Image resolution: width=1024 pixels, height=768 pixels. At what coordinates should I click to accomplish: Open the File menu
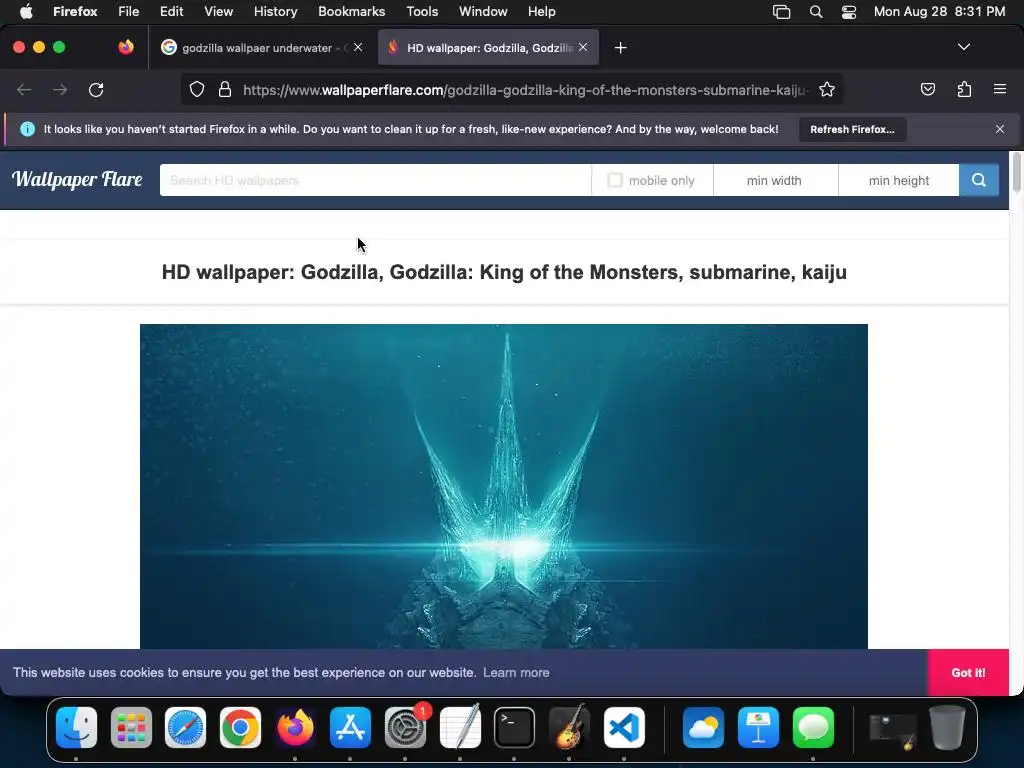point(129,11)
